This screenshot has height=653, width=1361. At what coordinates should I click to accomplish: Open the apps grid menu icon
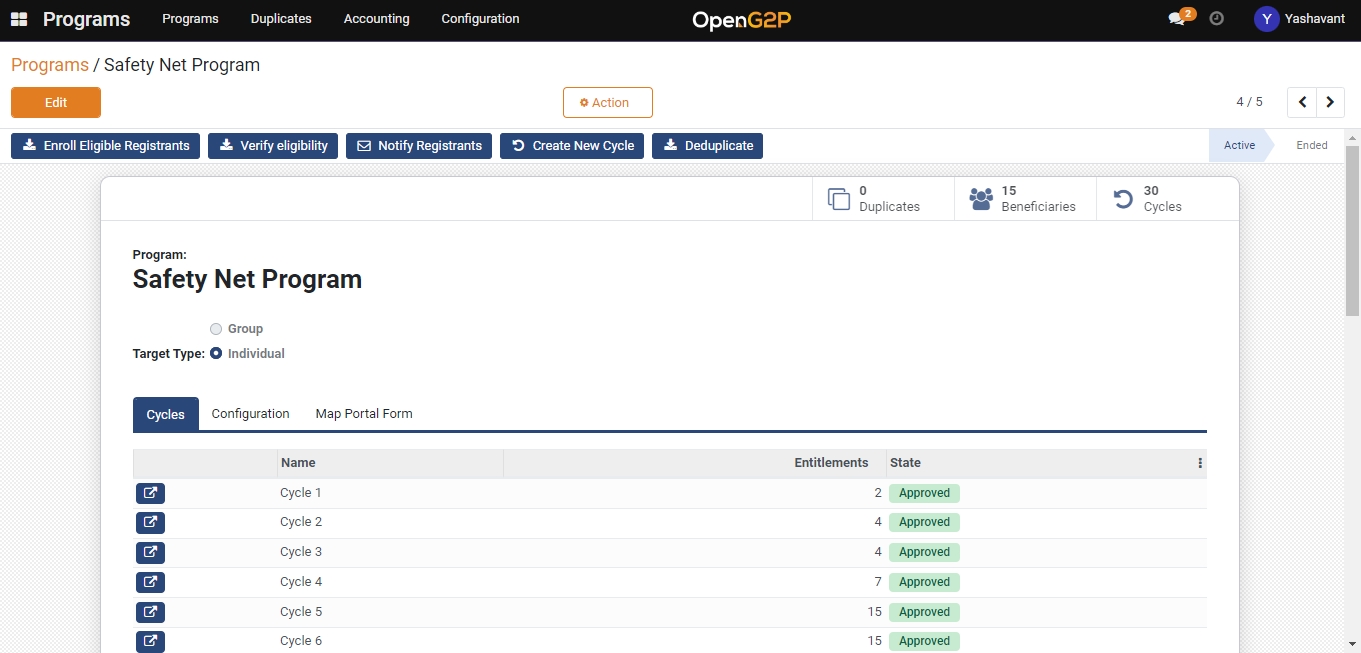pos(19,19)
